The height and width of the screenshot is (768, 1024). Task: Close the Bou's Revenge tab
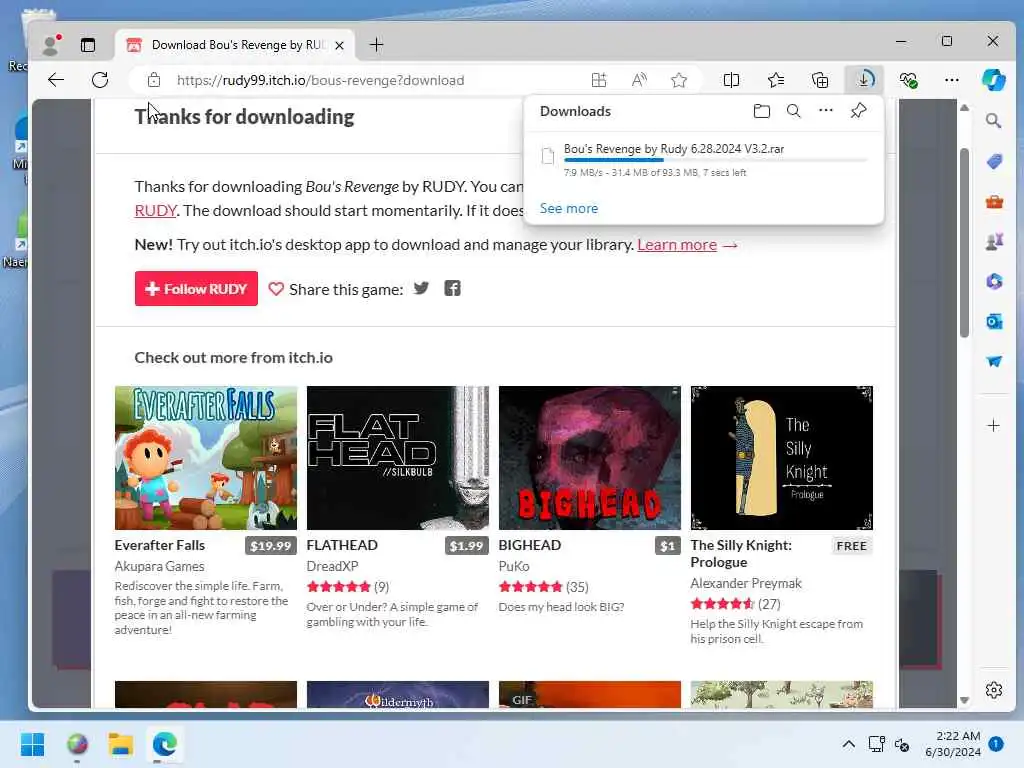point(339,45)
